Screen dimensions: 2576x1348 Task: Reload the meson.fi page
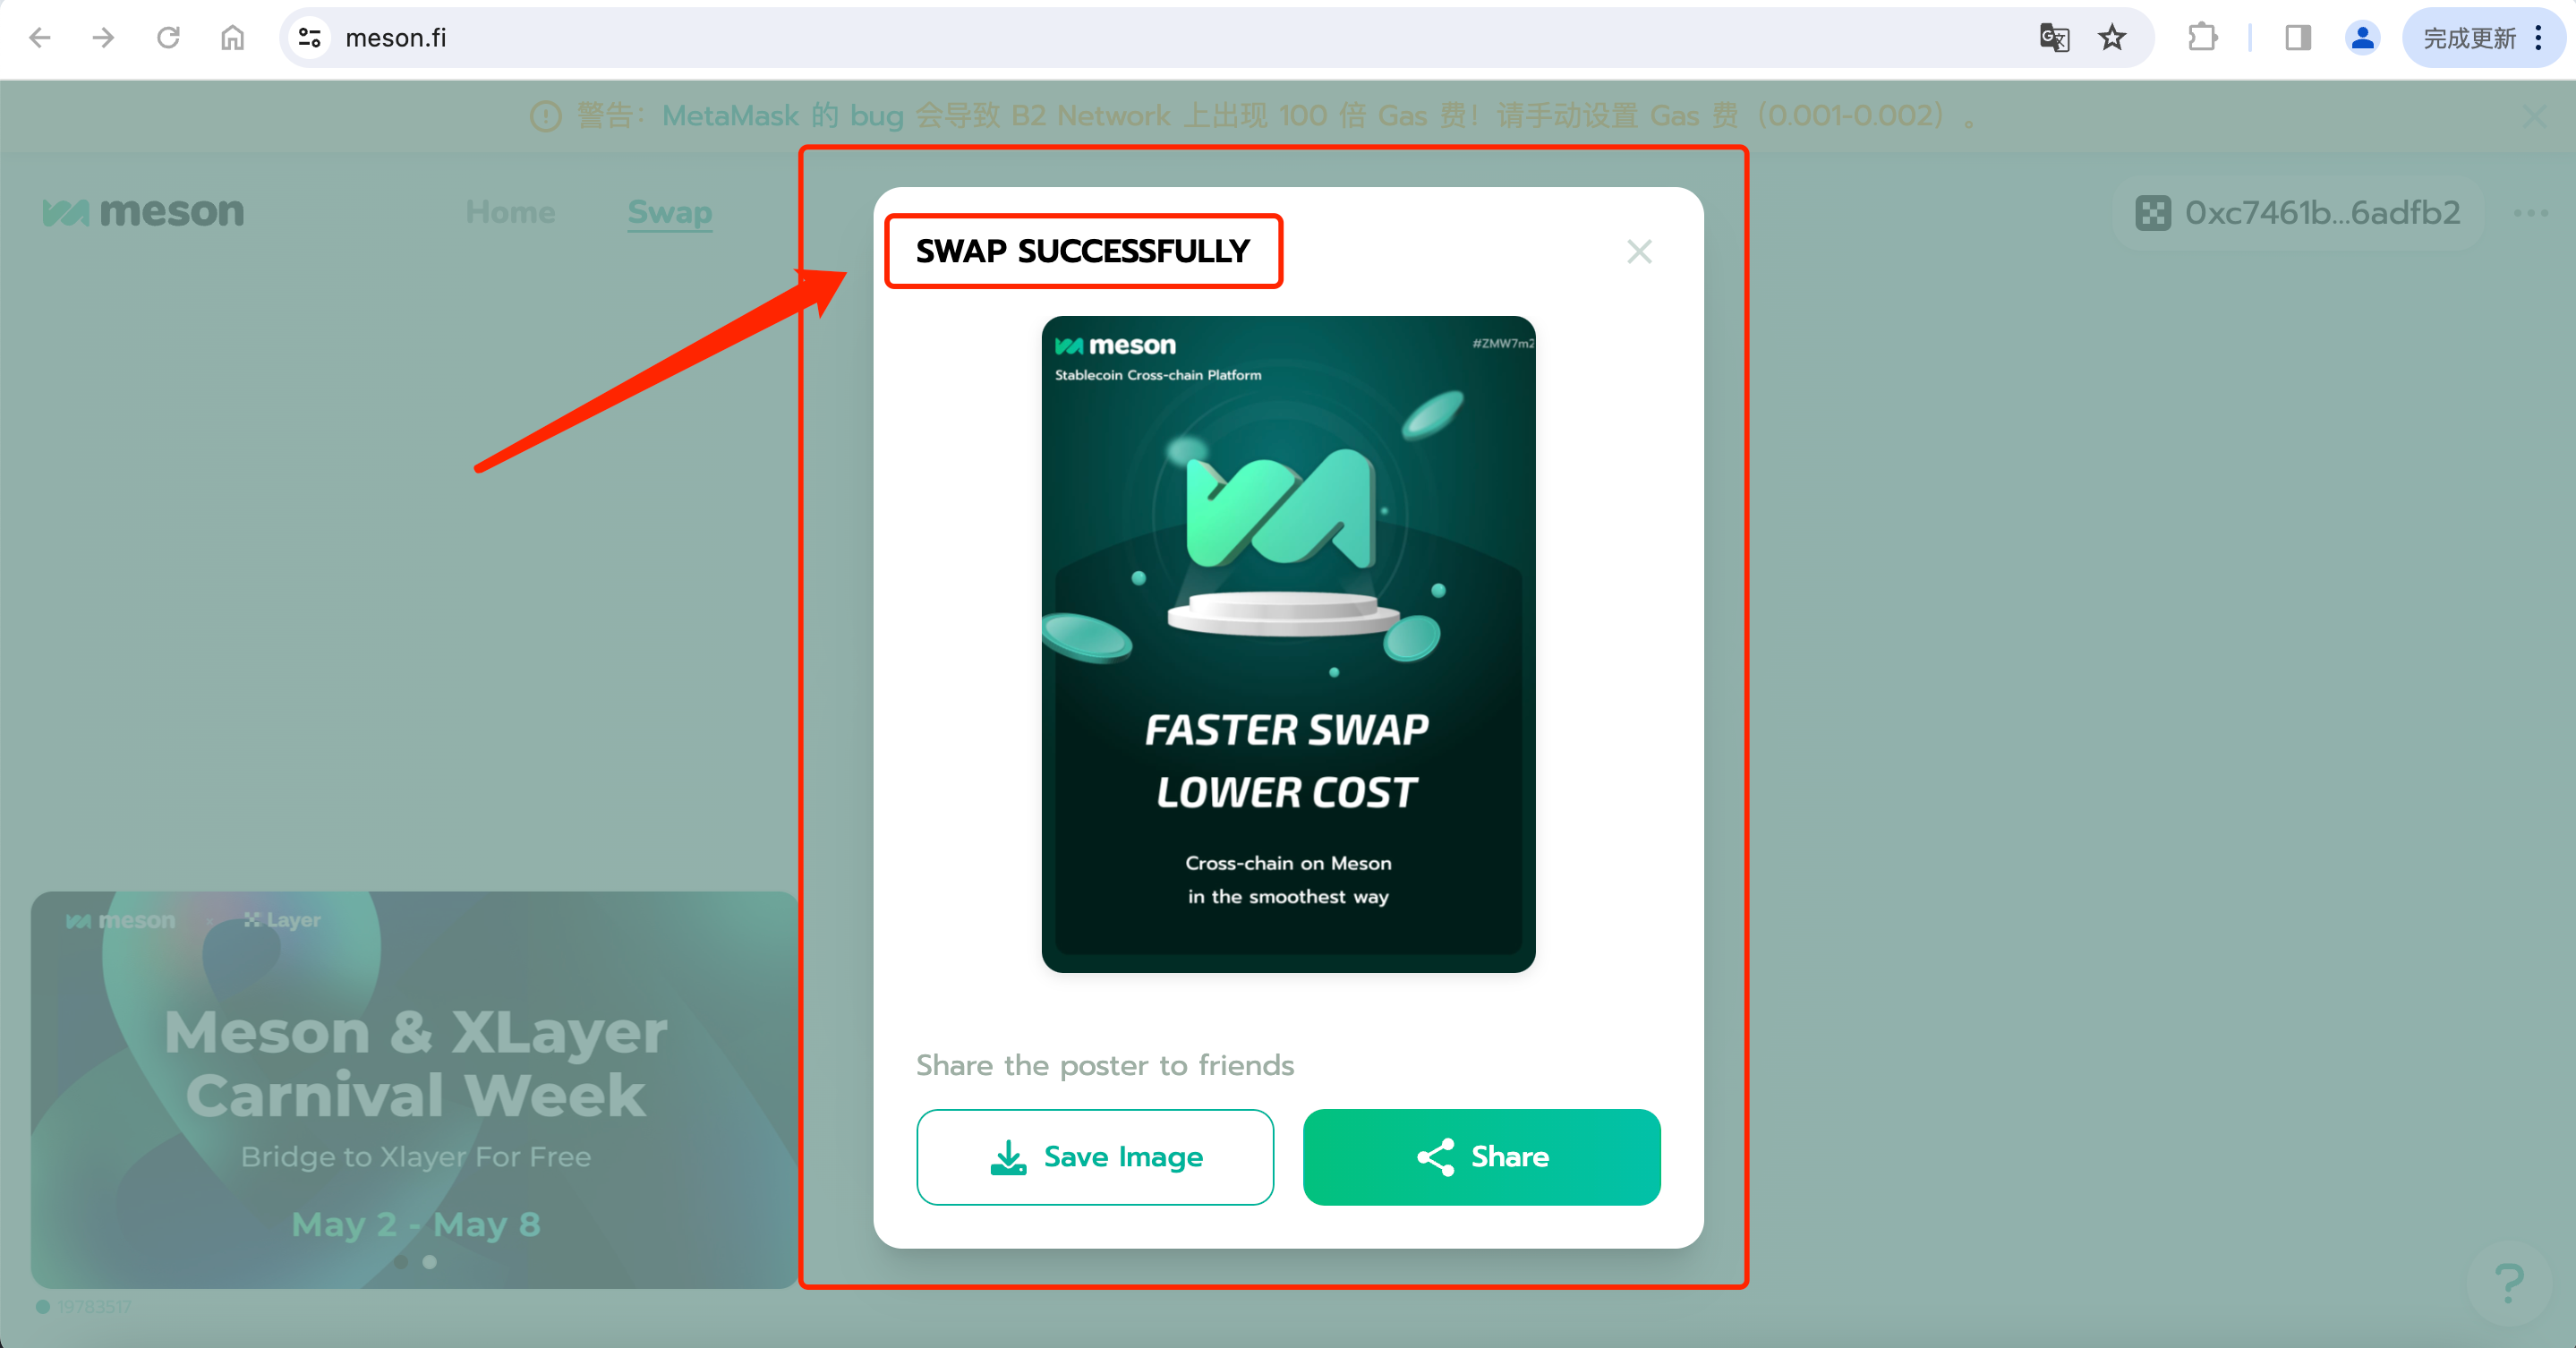point(168,38)
